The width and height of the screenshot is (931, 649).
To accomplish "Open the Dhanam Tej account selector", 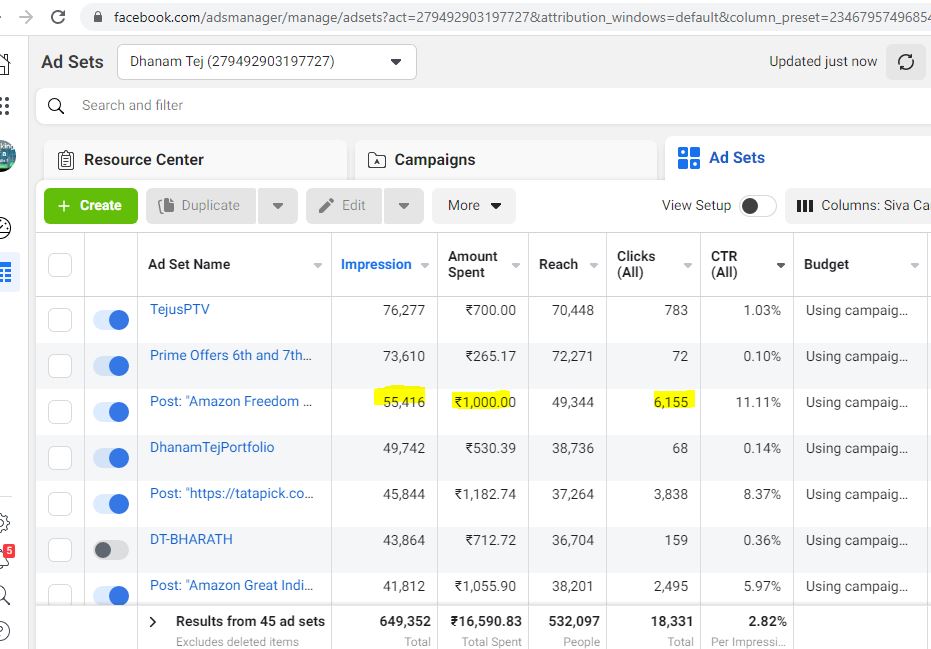I will (267, 62).
